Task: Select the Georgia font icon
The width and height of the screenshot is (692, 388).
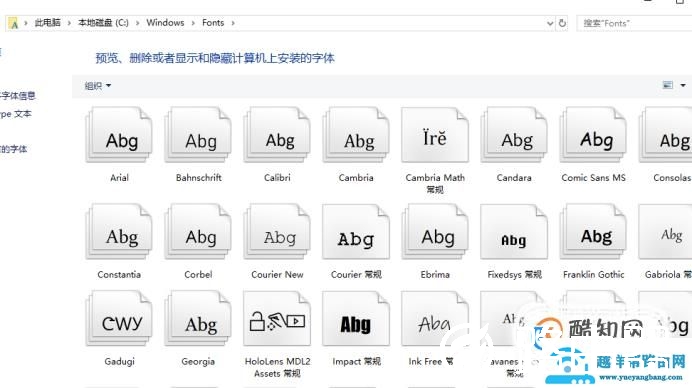Action: click(198, 319)
